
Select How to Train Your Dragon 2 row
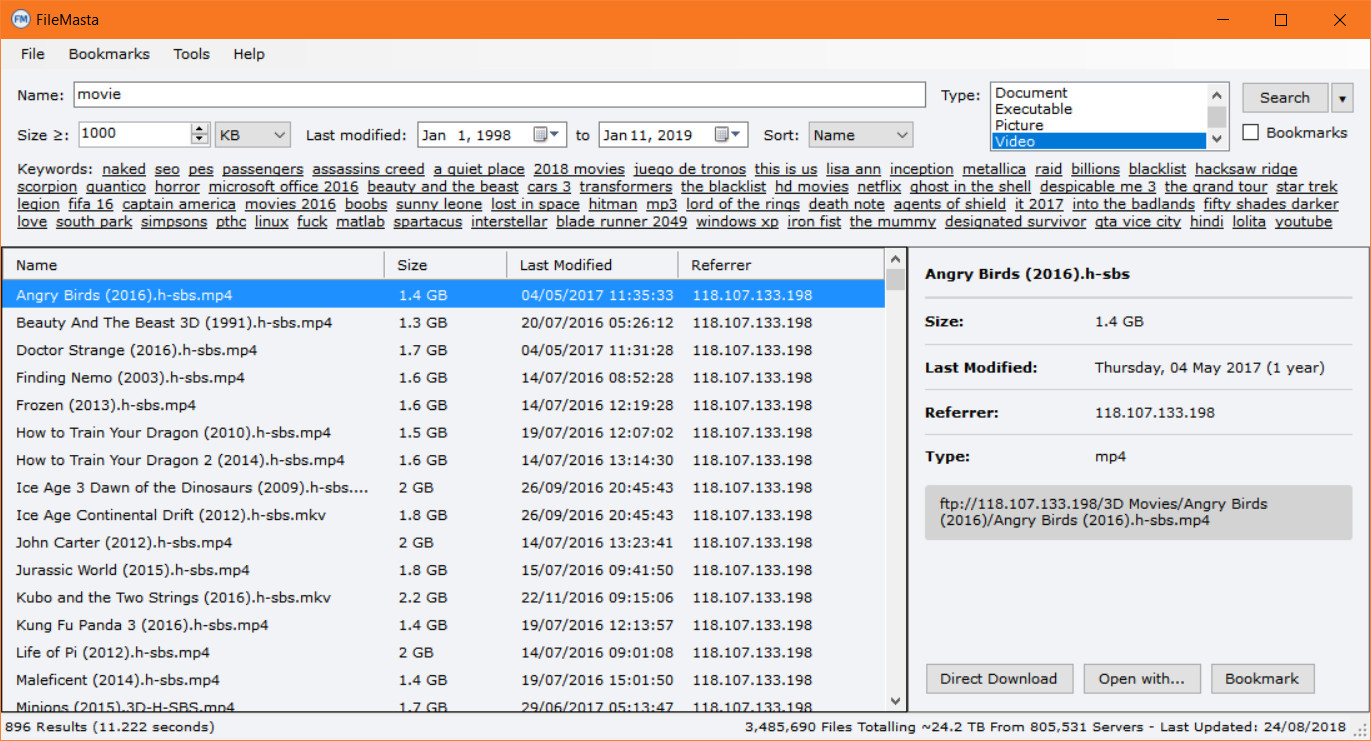click(443, 460)
